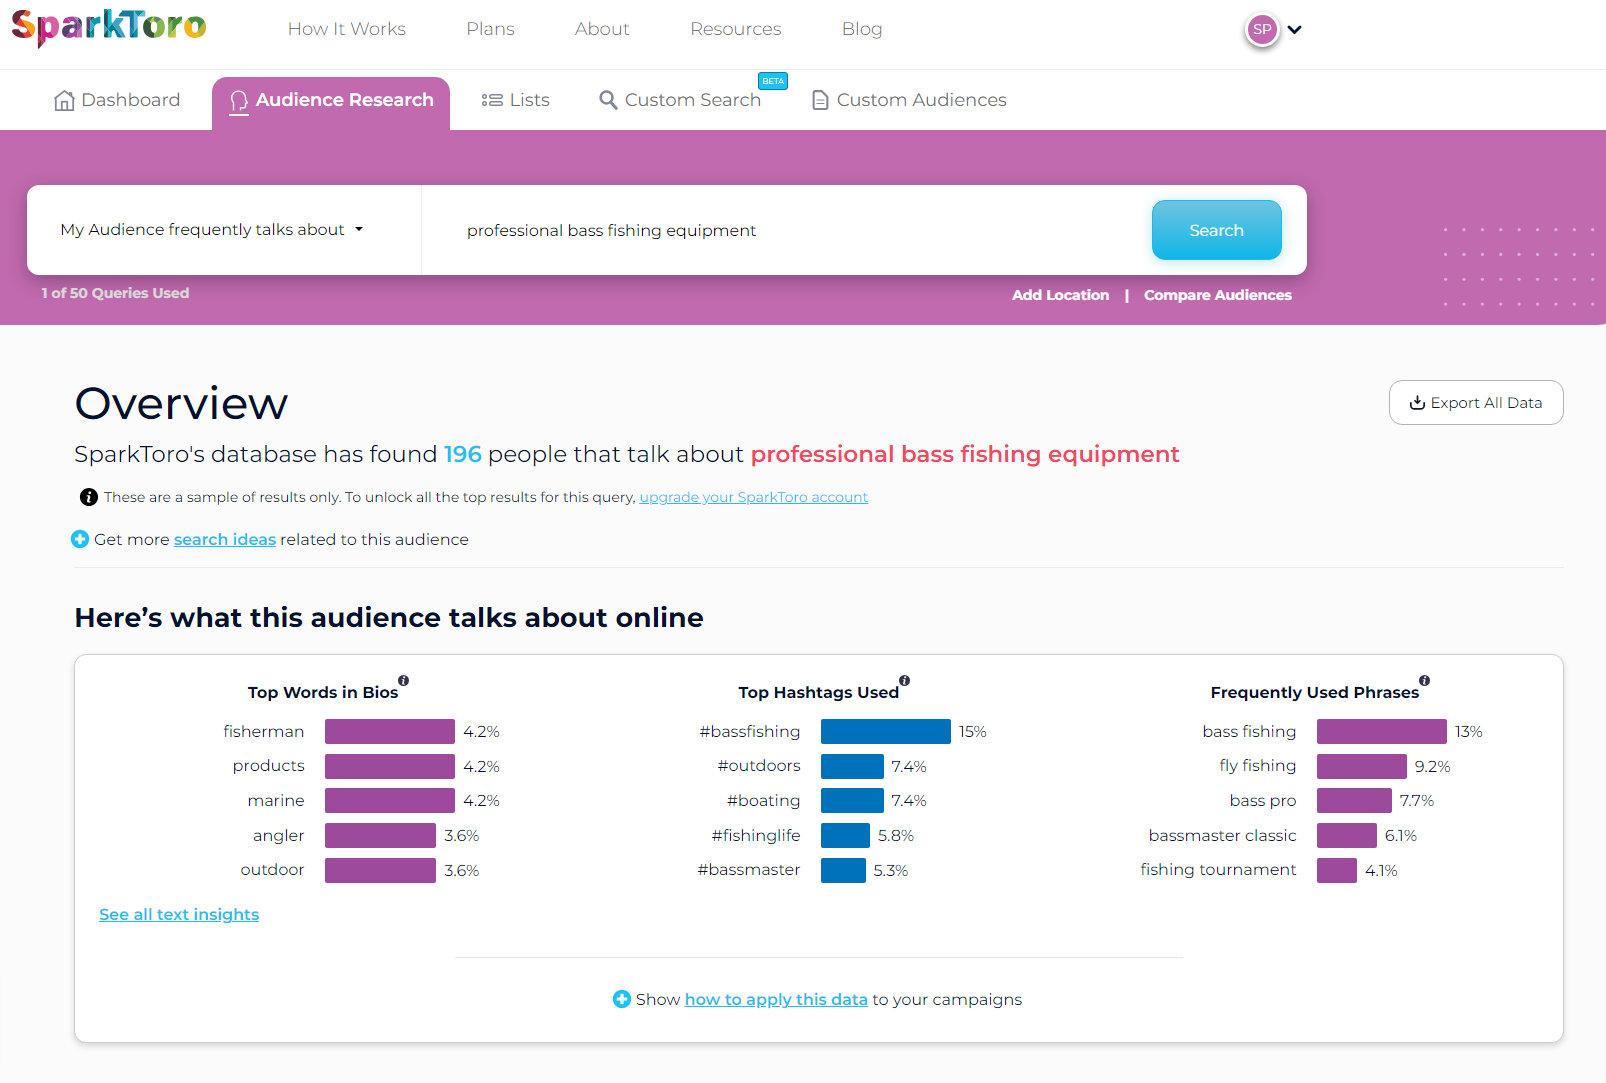The width and height of the screenshot is (1606, 1083).
Task: Click the BETA badge
Action: (x=773, y=81)
